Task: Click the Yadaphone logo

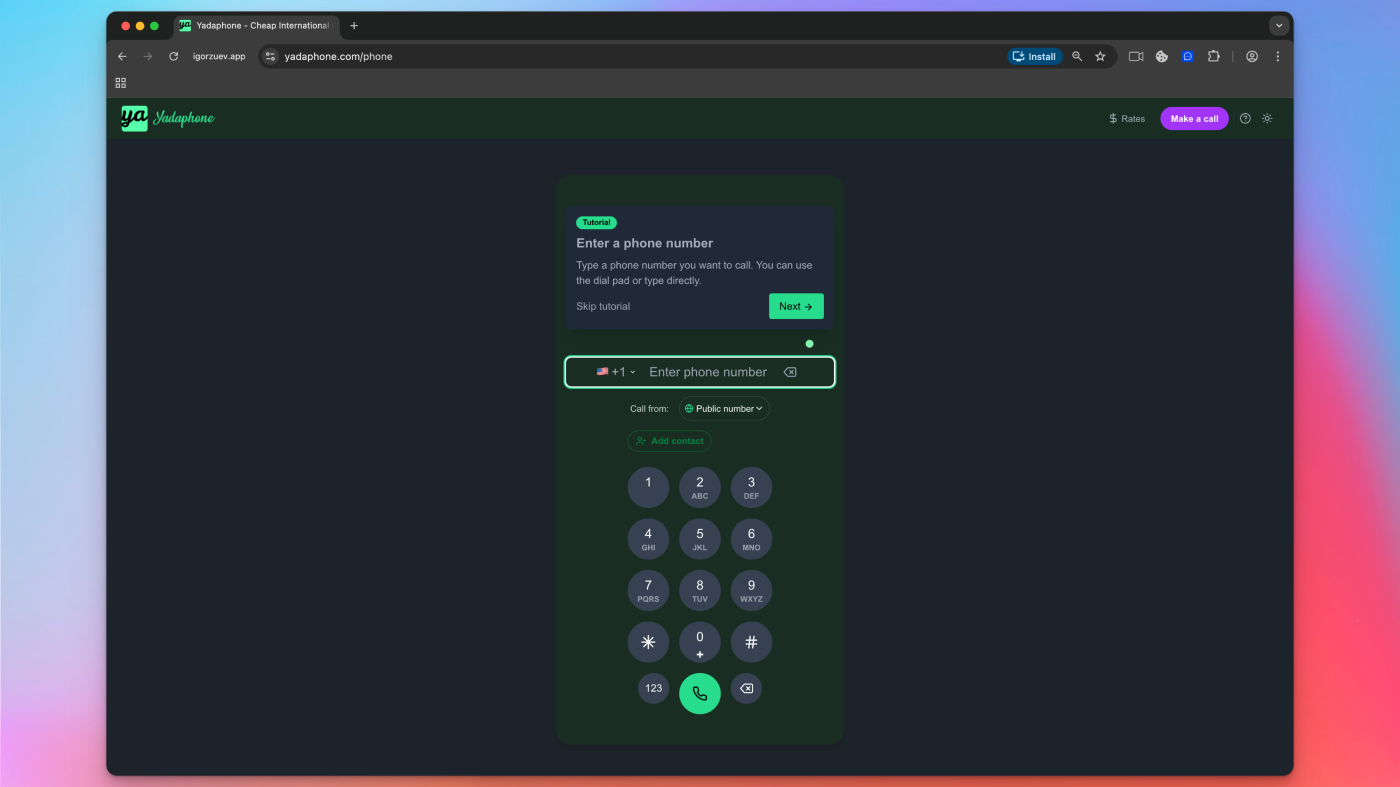Action: tap(168, 118)
